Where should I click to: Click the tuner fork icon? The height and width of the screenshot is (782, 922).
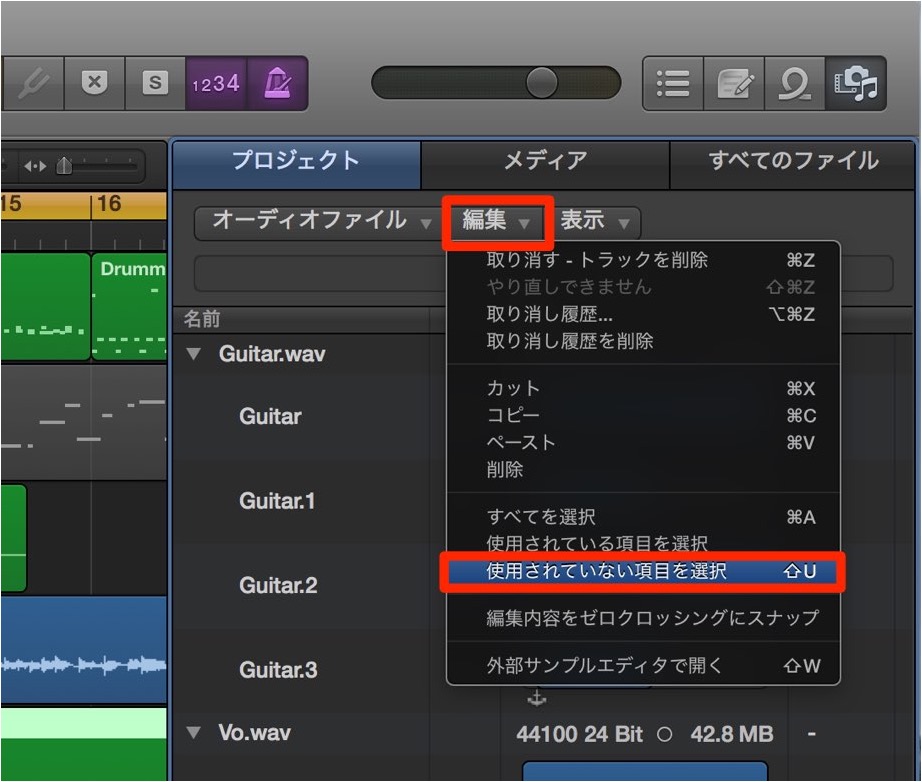[33, 83]
